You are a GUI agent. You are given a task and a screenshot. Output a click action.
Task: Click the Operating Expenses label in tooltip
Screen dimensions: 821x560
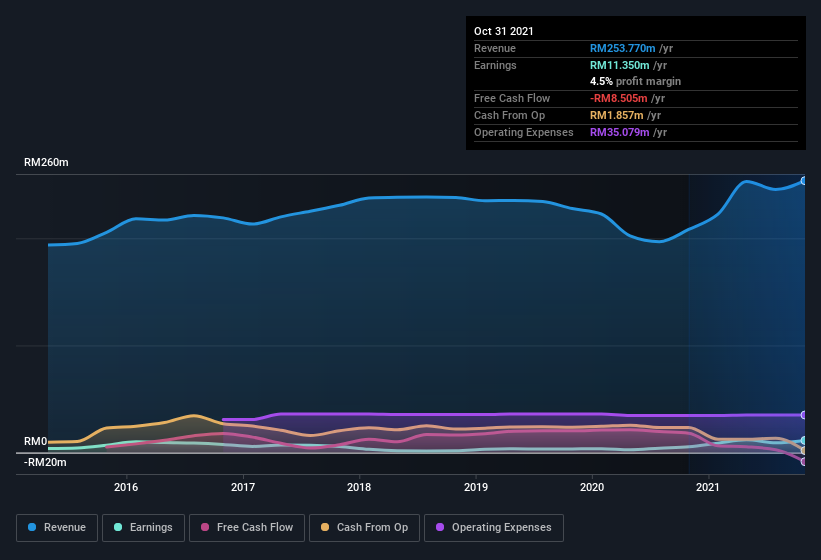tap(524, 132)
